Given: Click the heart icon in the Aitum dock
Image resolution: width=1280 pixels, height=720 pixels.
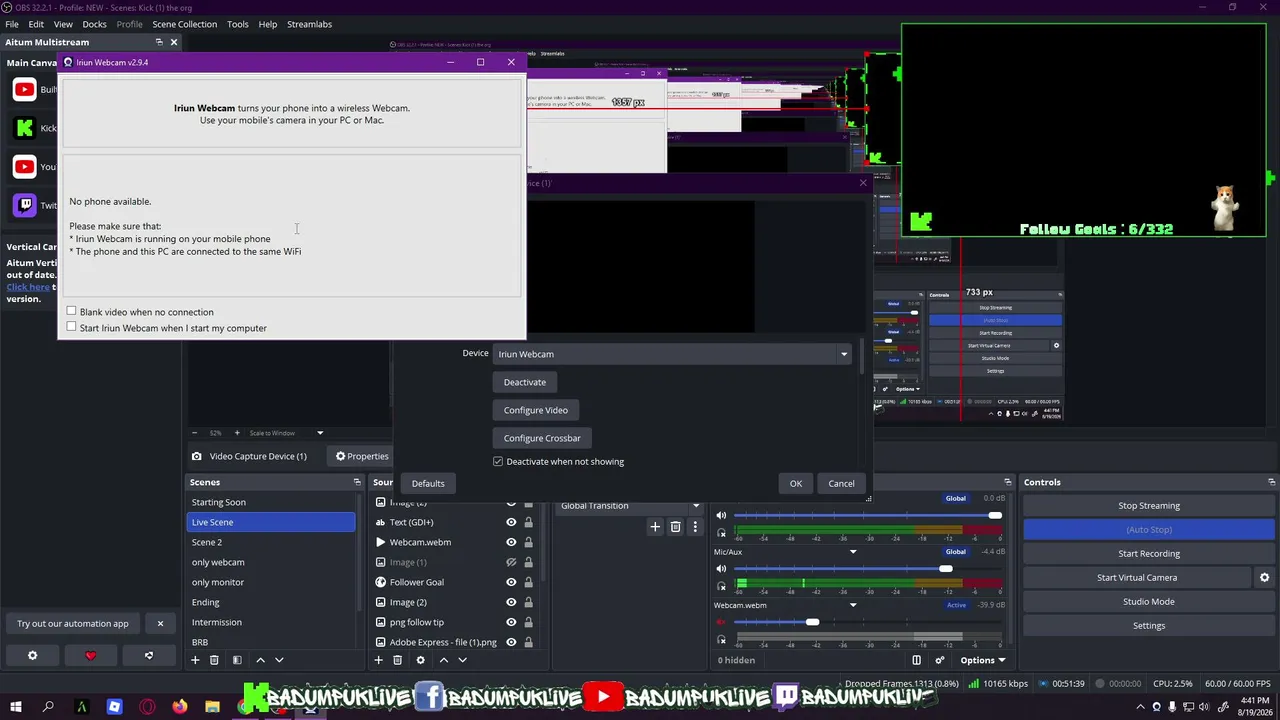Looking at the screenshot, I should pyautogui.click(x=90, y=656).
